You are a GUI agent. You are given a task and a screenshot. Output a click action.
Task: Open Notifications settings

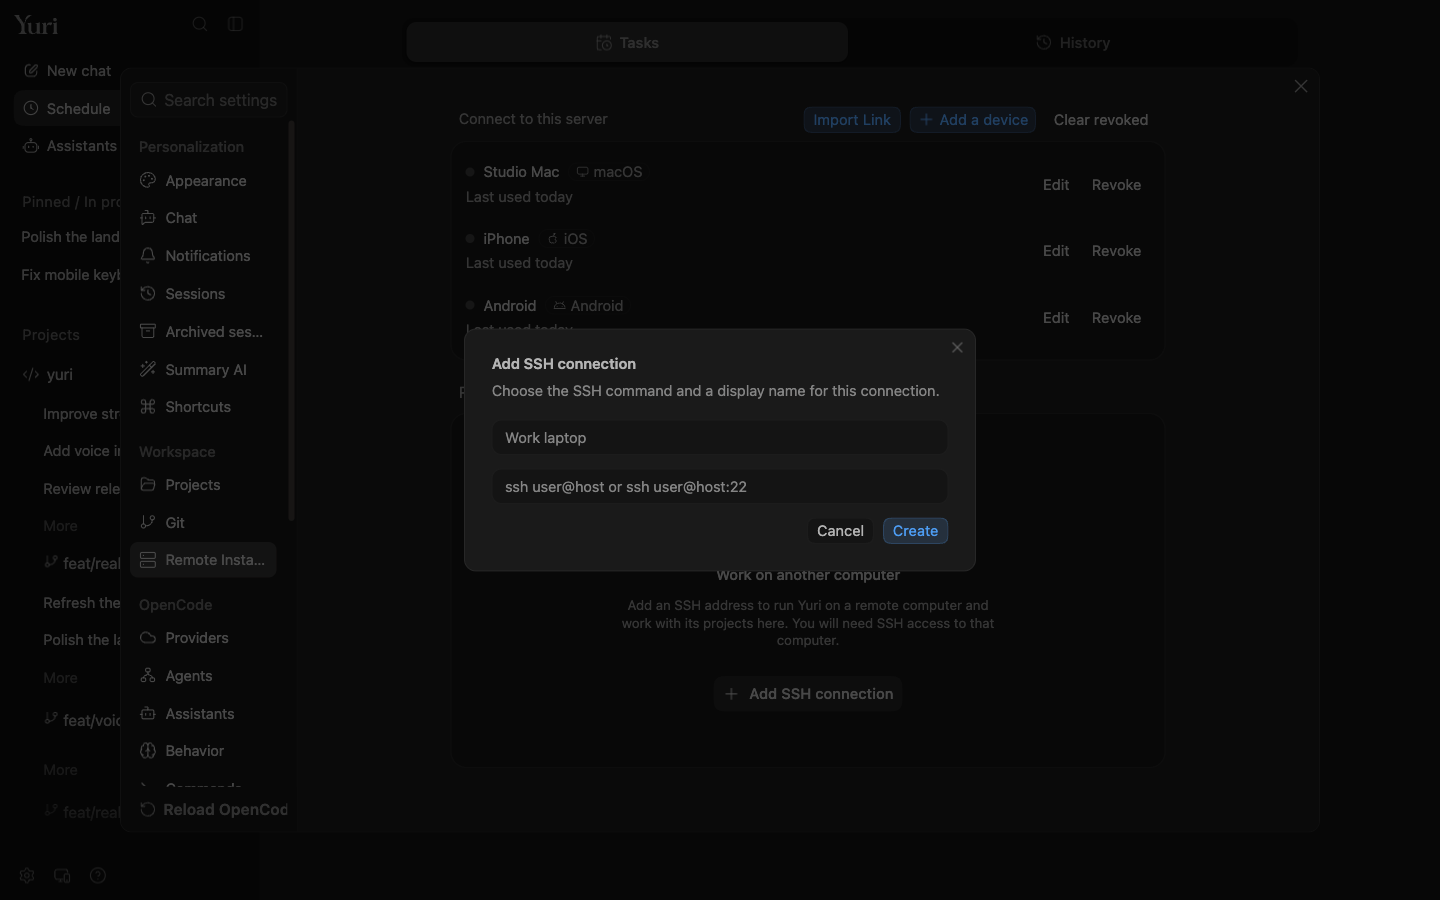pyautogui.click(x=203, y=256)
